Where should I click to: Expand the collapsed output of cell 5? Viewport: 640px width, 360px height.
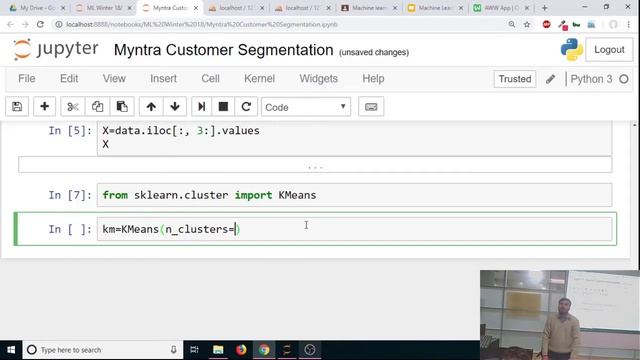315,165
